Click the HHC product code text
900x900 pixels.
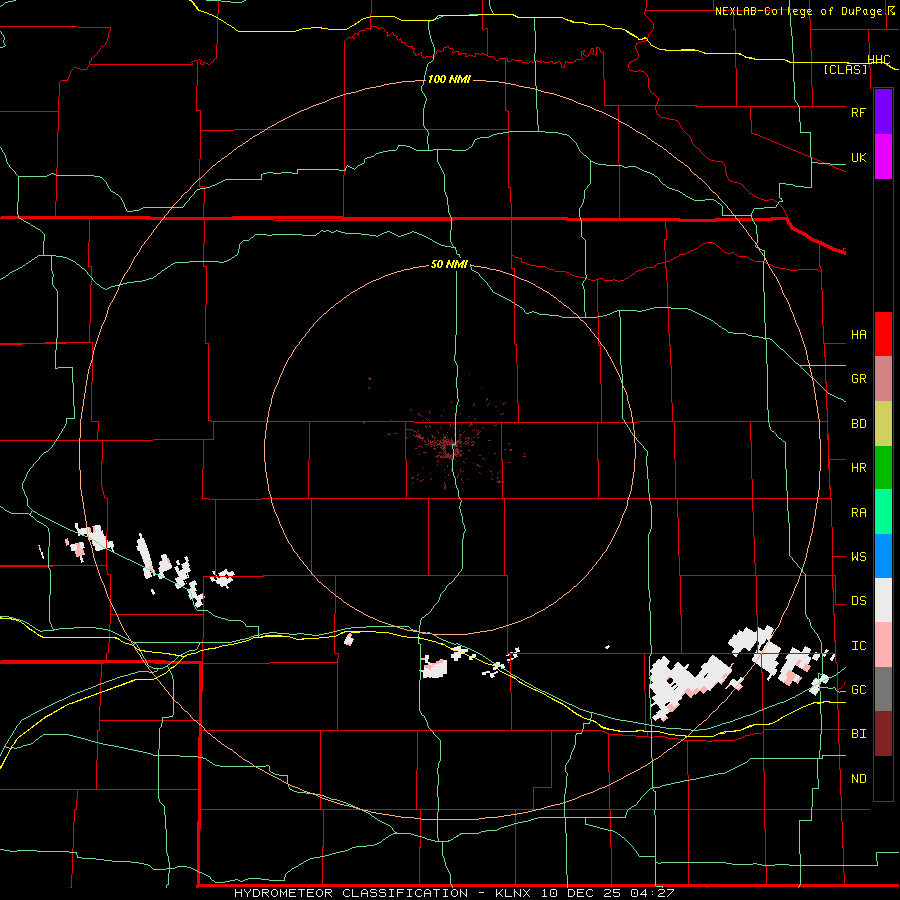878,60
